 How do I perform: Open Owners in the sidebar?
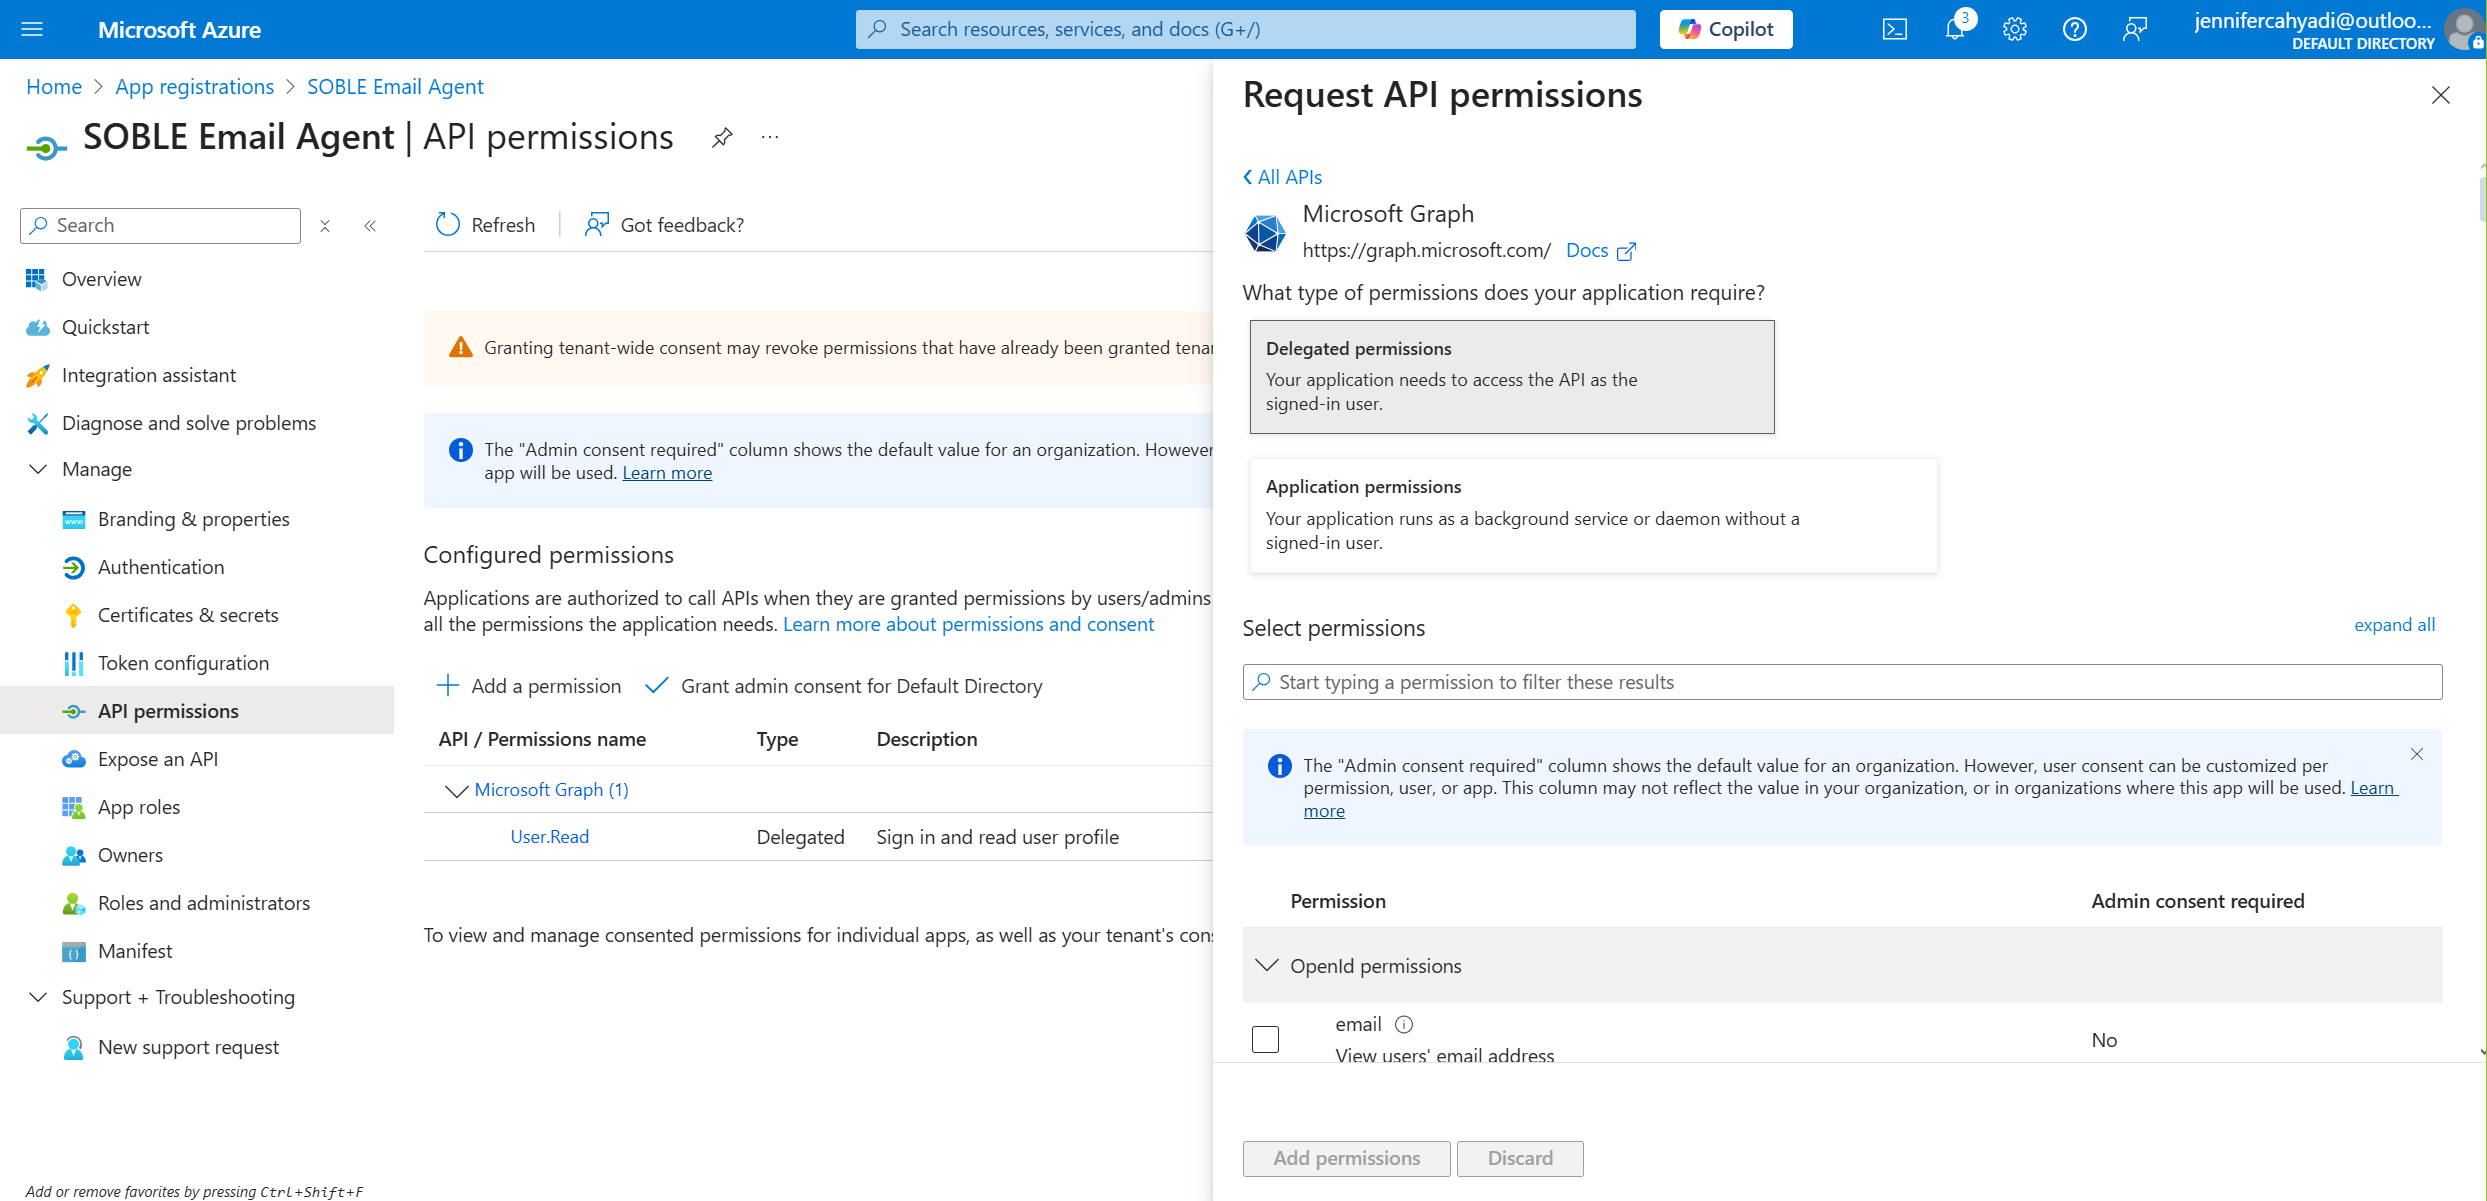click(x=130, y=855)
